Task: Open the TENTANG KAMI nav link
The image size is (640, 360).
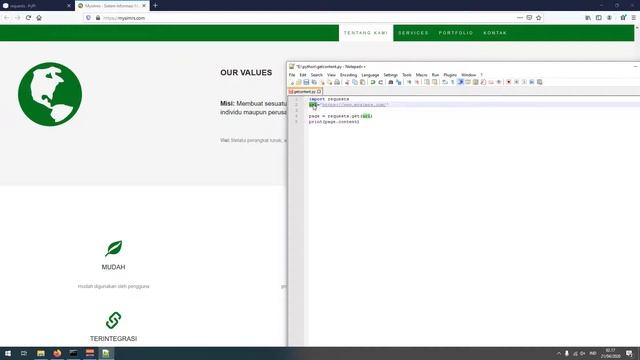Action: click(x=366, y=33)
